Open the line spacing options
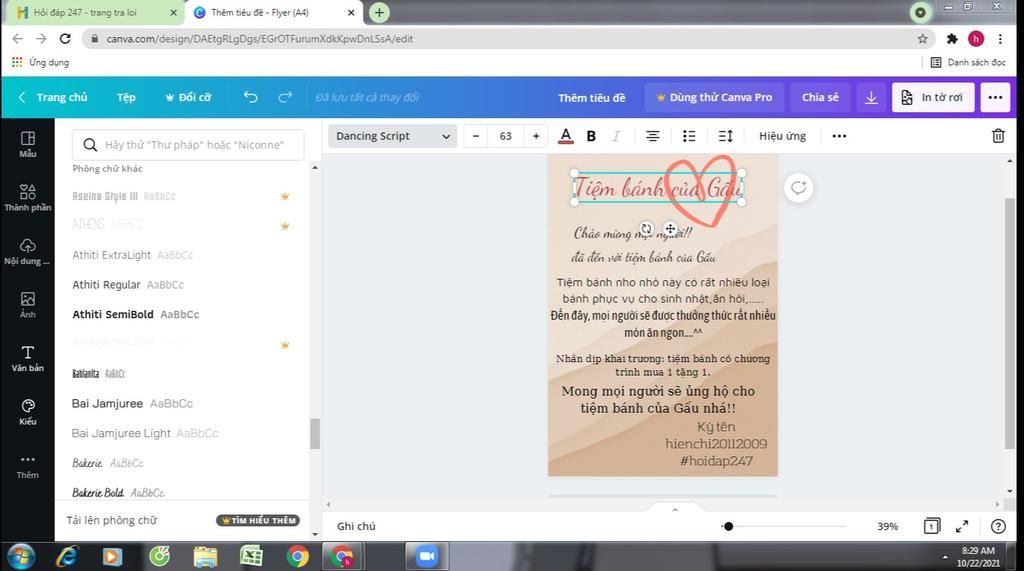The width and height of the screenshot is (1024, 571). click(726, 136)
